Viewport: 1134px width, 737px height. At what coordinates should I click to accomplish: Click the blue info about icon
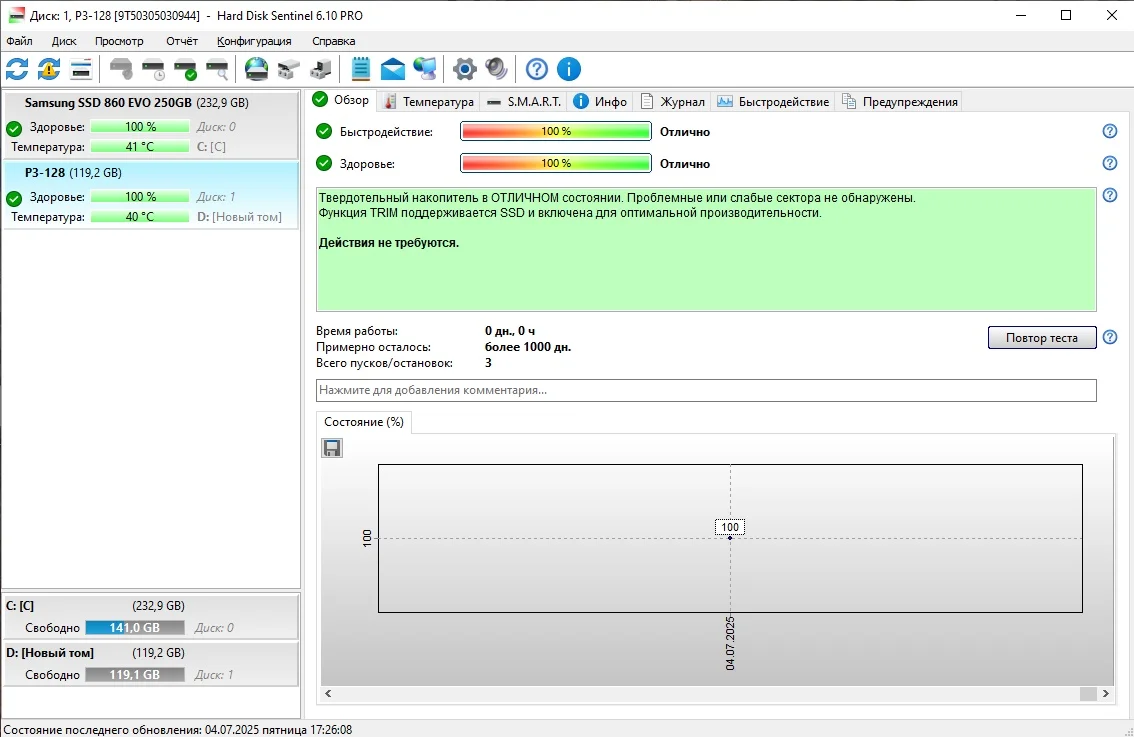[x=569, y=69]
